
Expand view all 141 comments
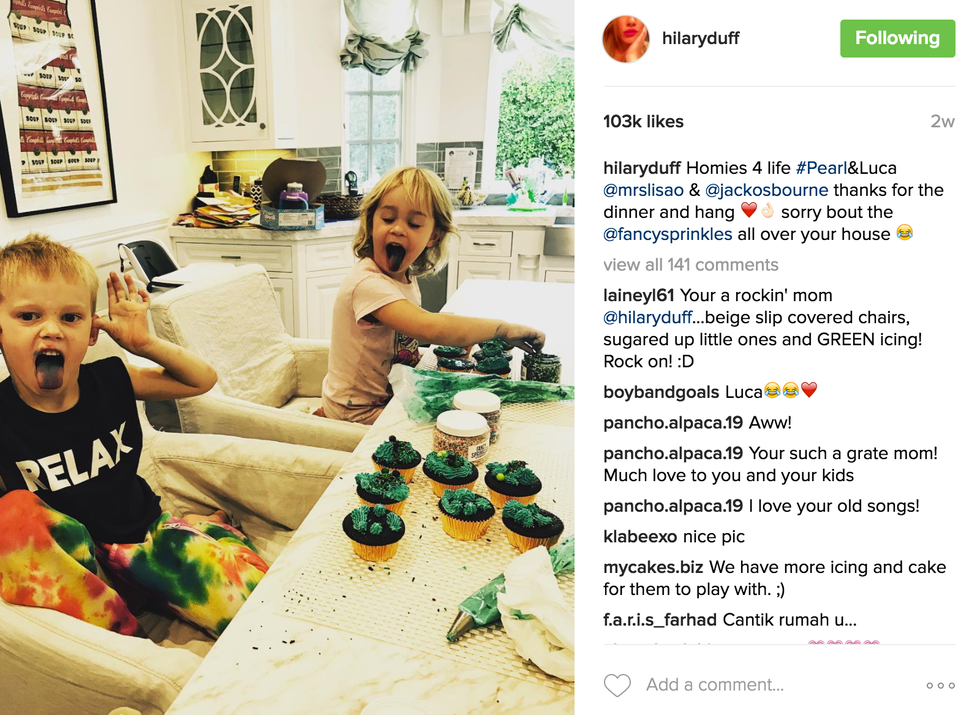tap(691, 265)
